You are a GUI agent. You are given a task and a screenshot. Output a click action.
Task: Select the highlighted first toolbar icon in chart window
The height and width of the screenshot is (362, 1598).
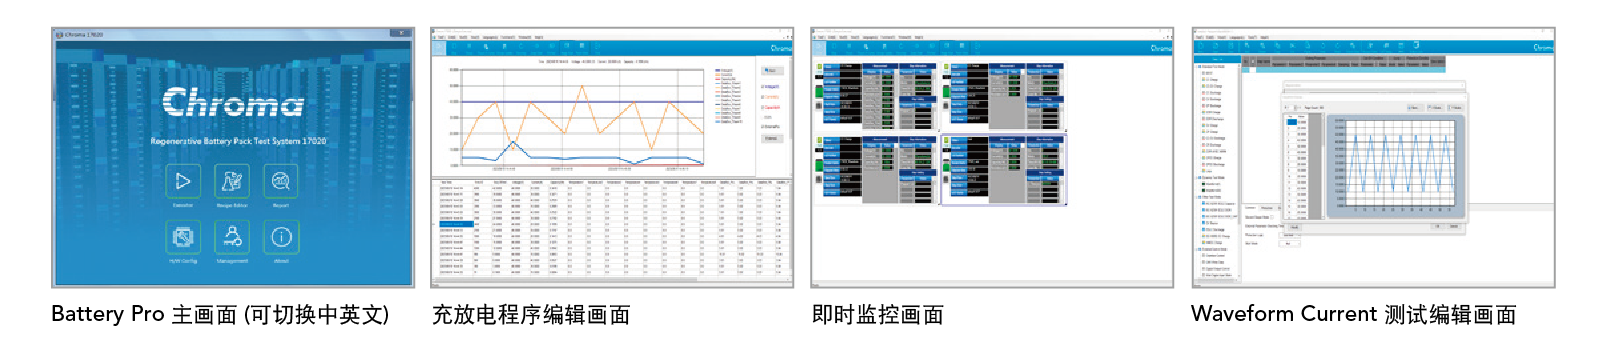pyautogui.click(x=439, y=47)
